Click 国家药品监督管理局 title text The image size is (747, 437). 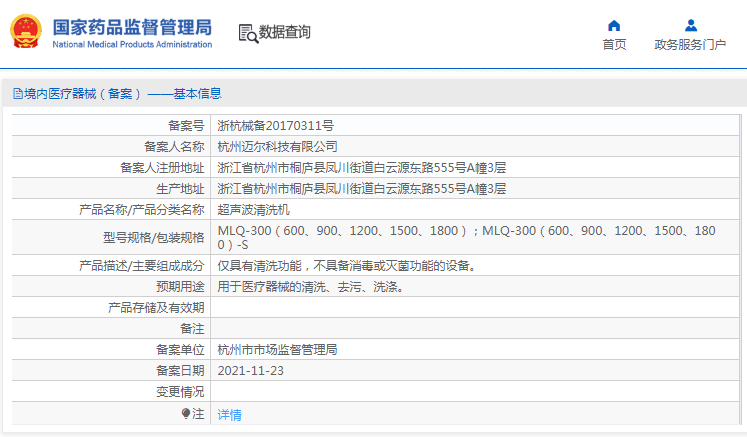[x=132, y=28]
